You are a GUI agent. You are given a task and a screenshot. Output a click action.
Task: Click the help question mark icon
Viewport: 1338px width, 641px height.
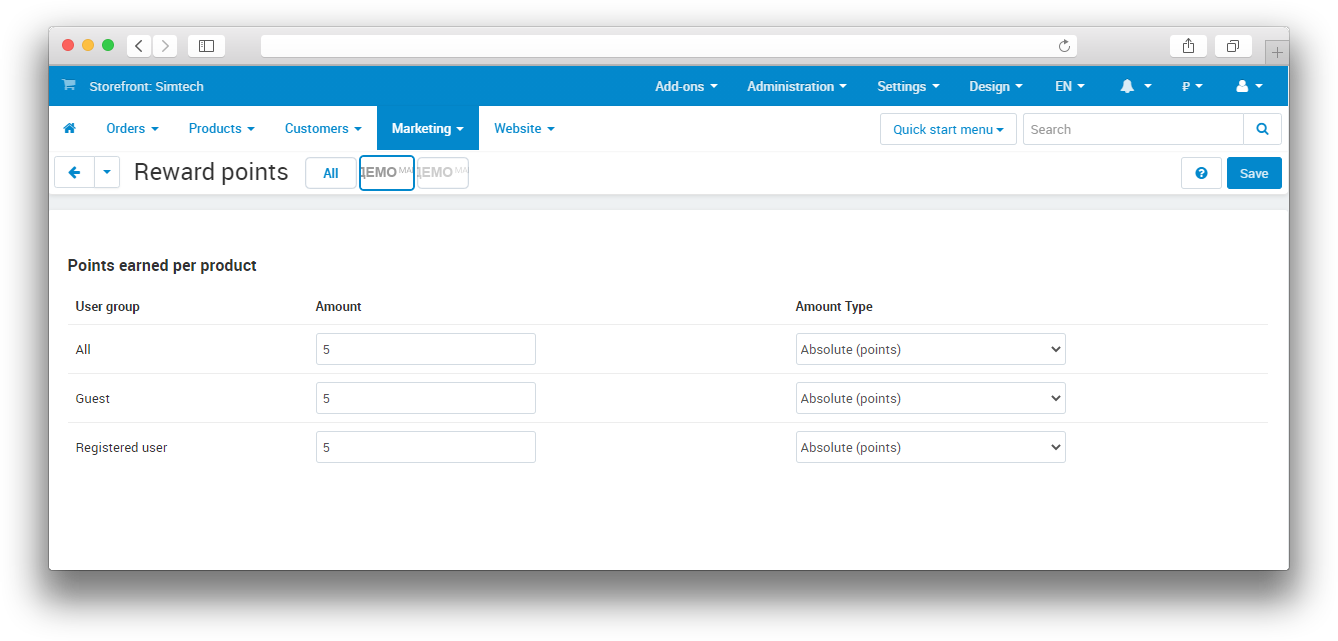1201,173
